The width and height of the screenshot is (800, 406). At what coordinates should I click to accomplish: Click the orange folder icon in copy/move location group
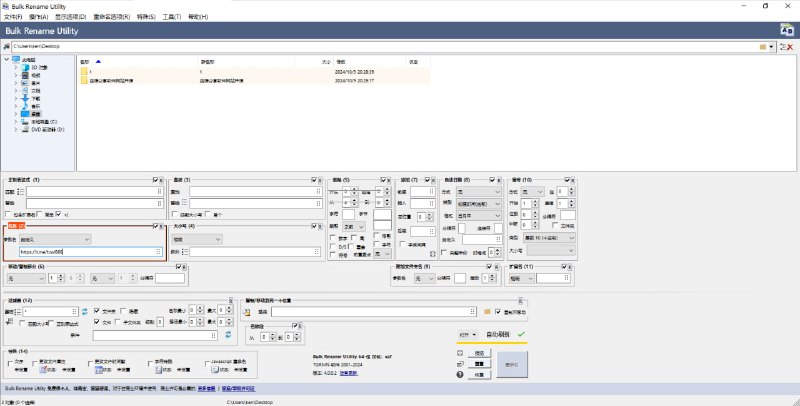pos(487,311)
